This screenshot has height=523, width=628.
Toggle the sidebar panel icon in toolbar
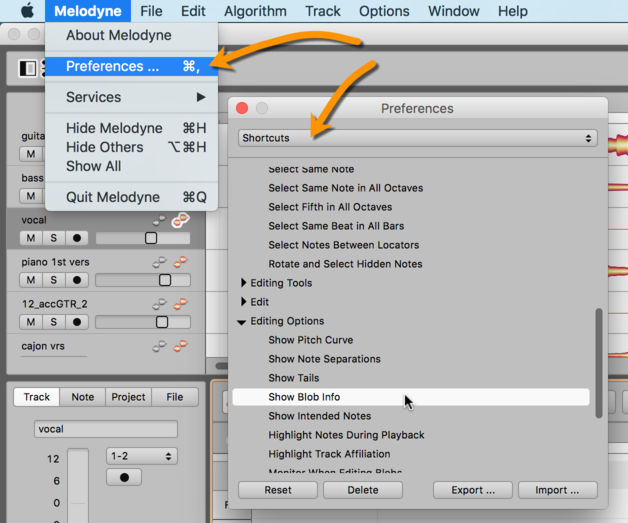coord(28,68)
